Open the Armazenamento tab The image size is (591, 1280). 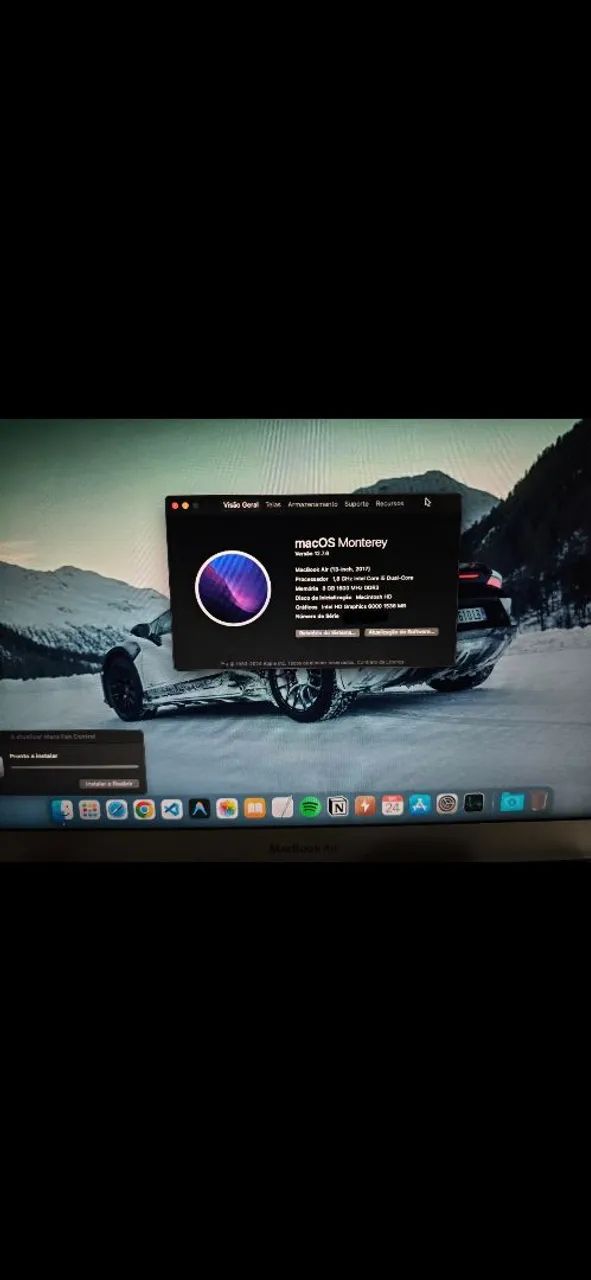(x=313, y=504)
